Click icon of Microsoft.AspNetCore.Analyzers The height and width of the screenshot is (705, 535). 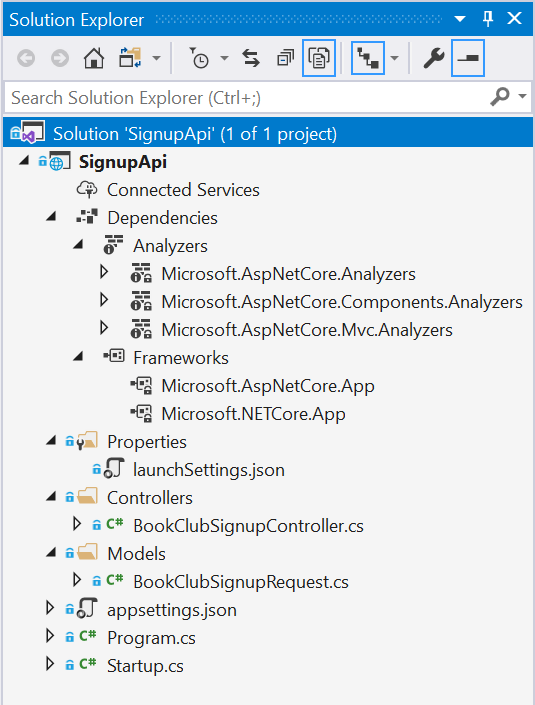[141, 273]
